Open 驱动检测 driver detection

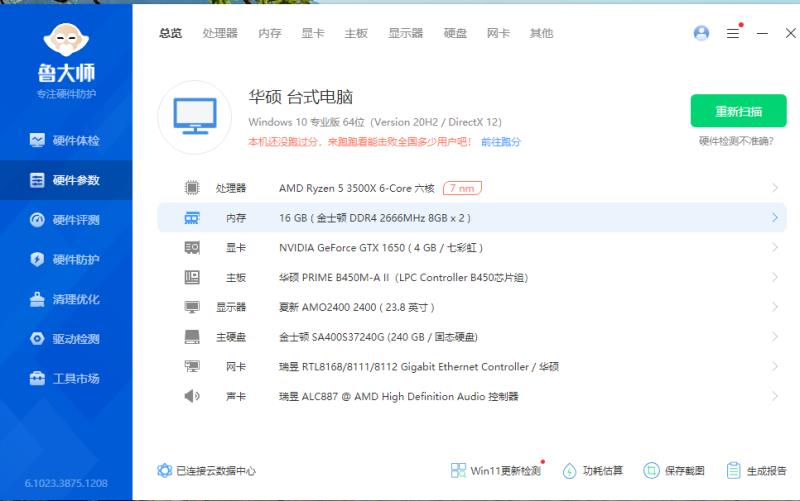point(65,339)
